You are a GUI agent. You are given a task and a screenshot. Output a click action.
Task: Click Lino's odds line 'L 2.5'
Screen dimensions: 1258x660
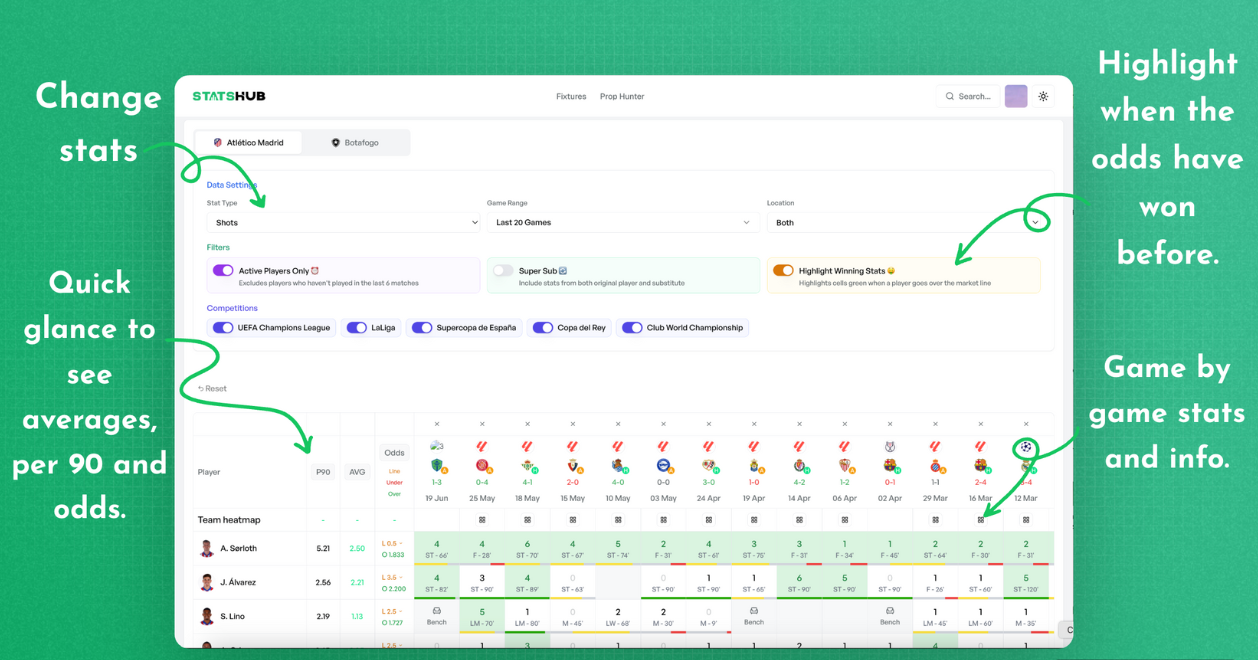pyautogui.click(x=393, y=611)
